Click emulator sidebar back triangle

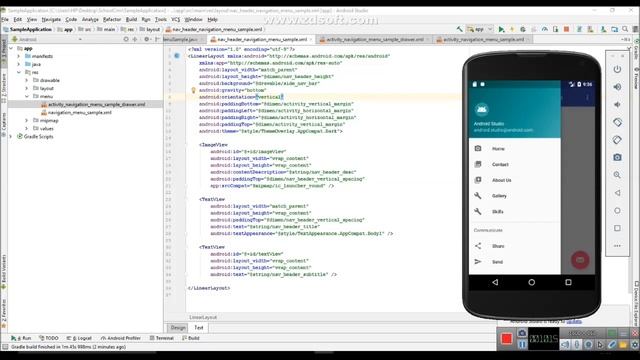coord(617,193)
